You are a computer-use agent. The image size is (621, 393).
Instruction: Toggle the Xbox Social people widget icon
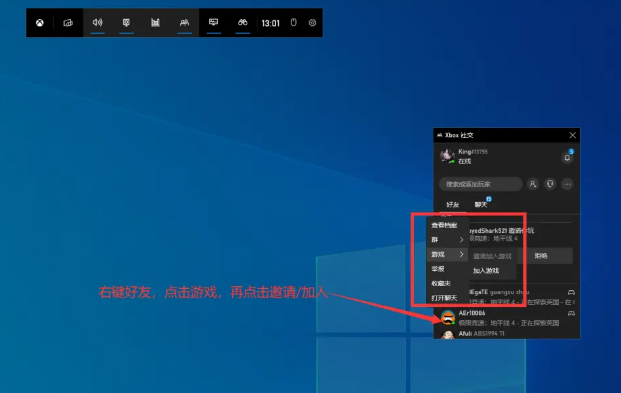click(184, 23)
